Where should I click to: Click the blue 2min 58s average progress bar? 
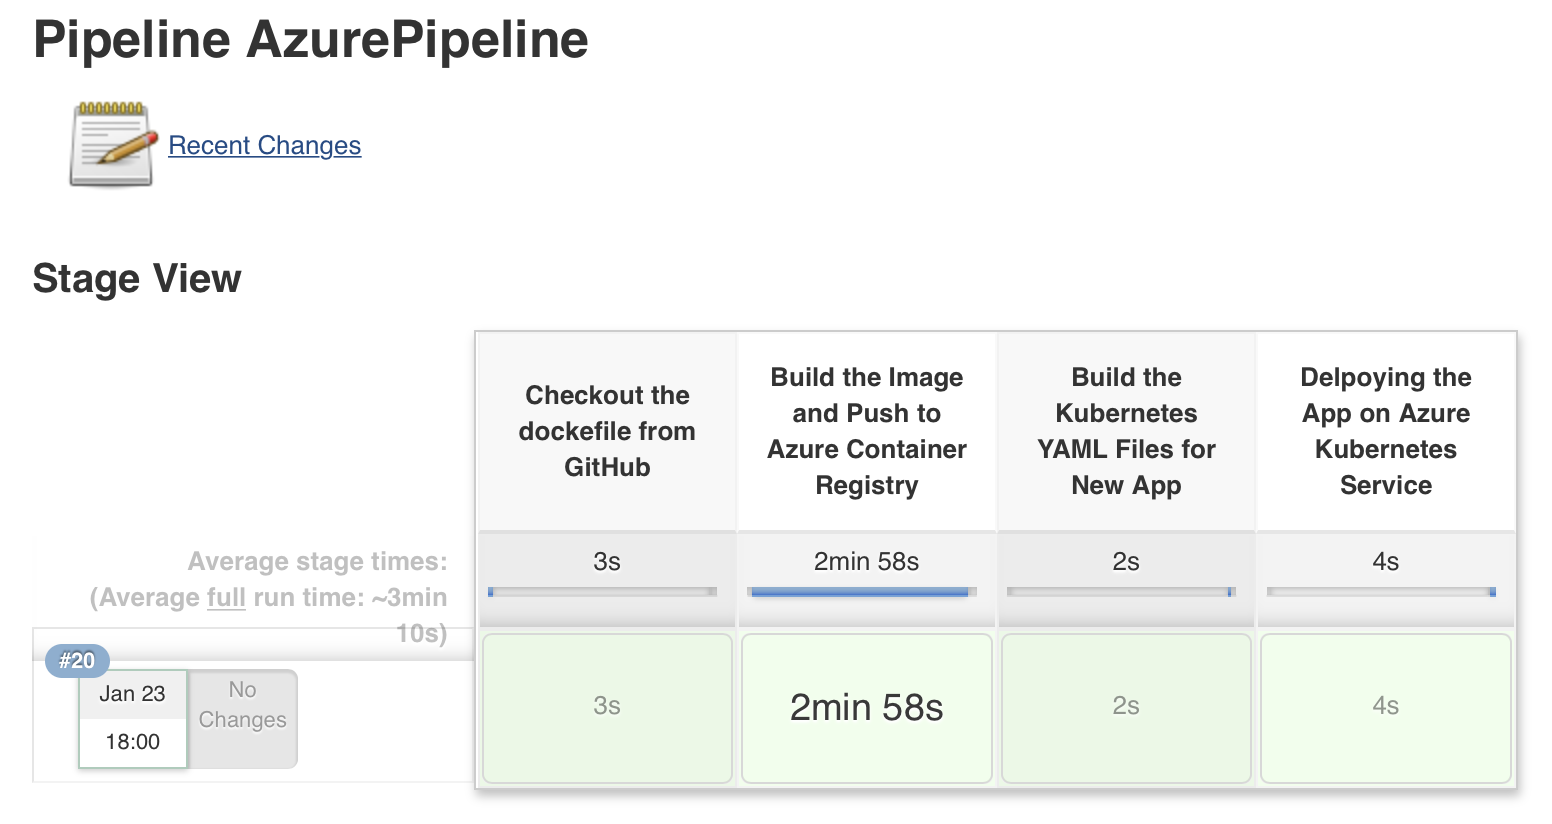tap(860, 592)
